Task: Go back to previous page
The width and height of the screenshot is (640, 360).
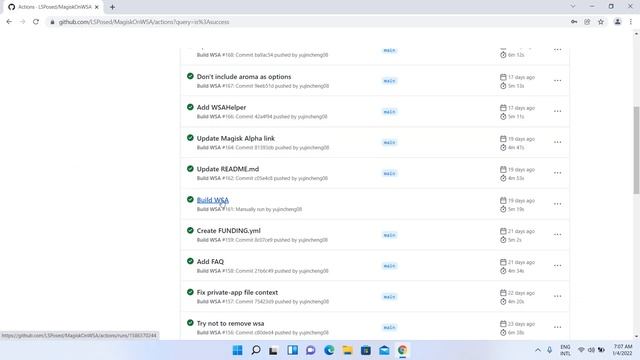Action: click(9, 22)
